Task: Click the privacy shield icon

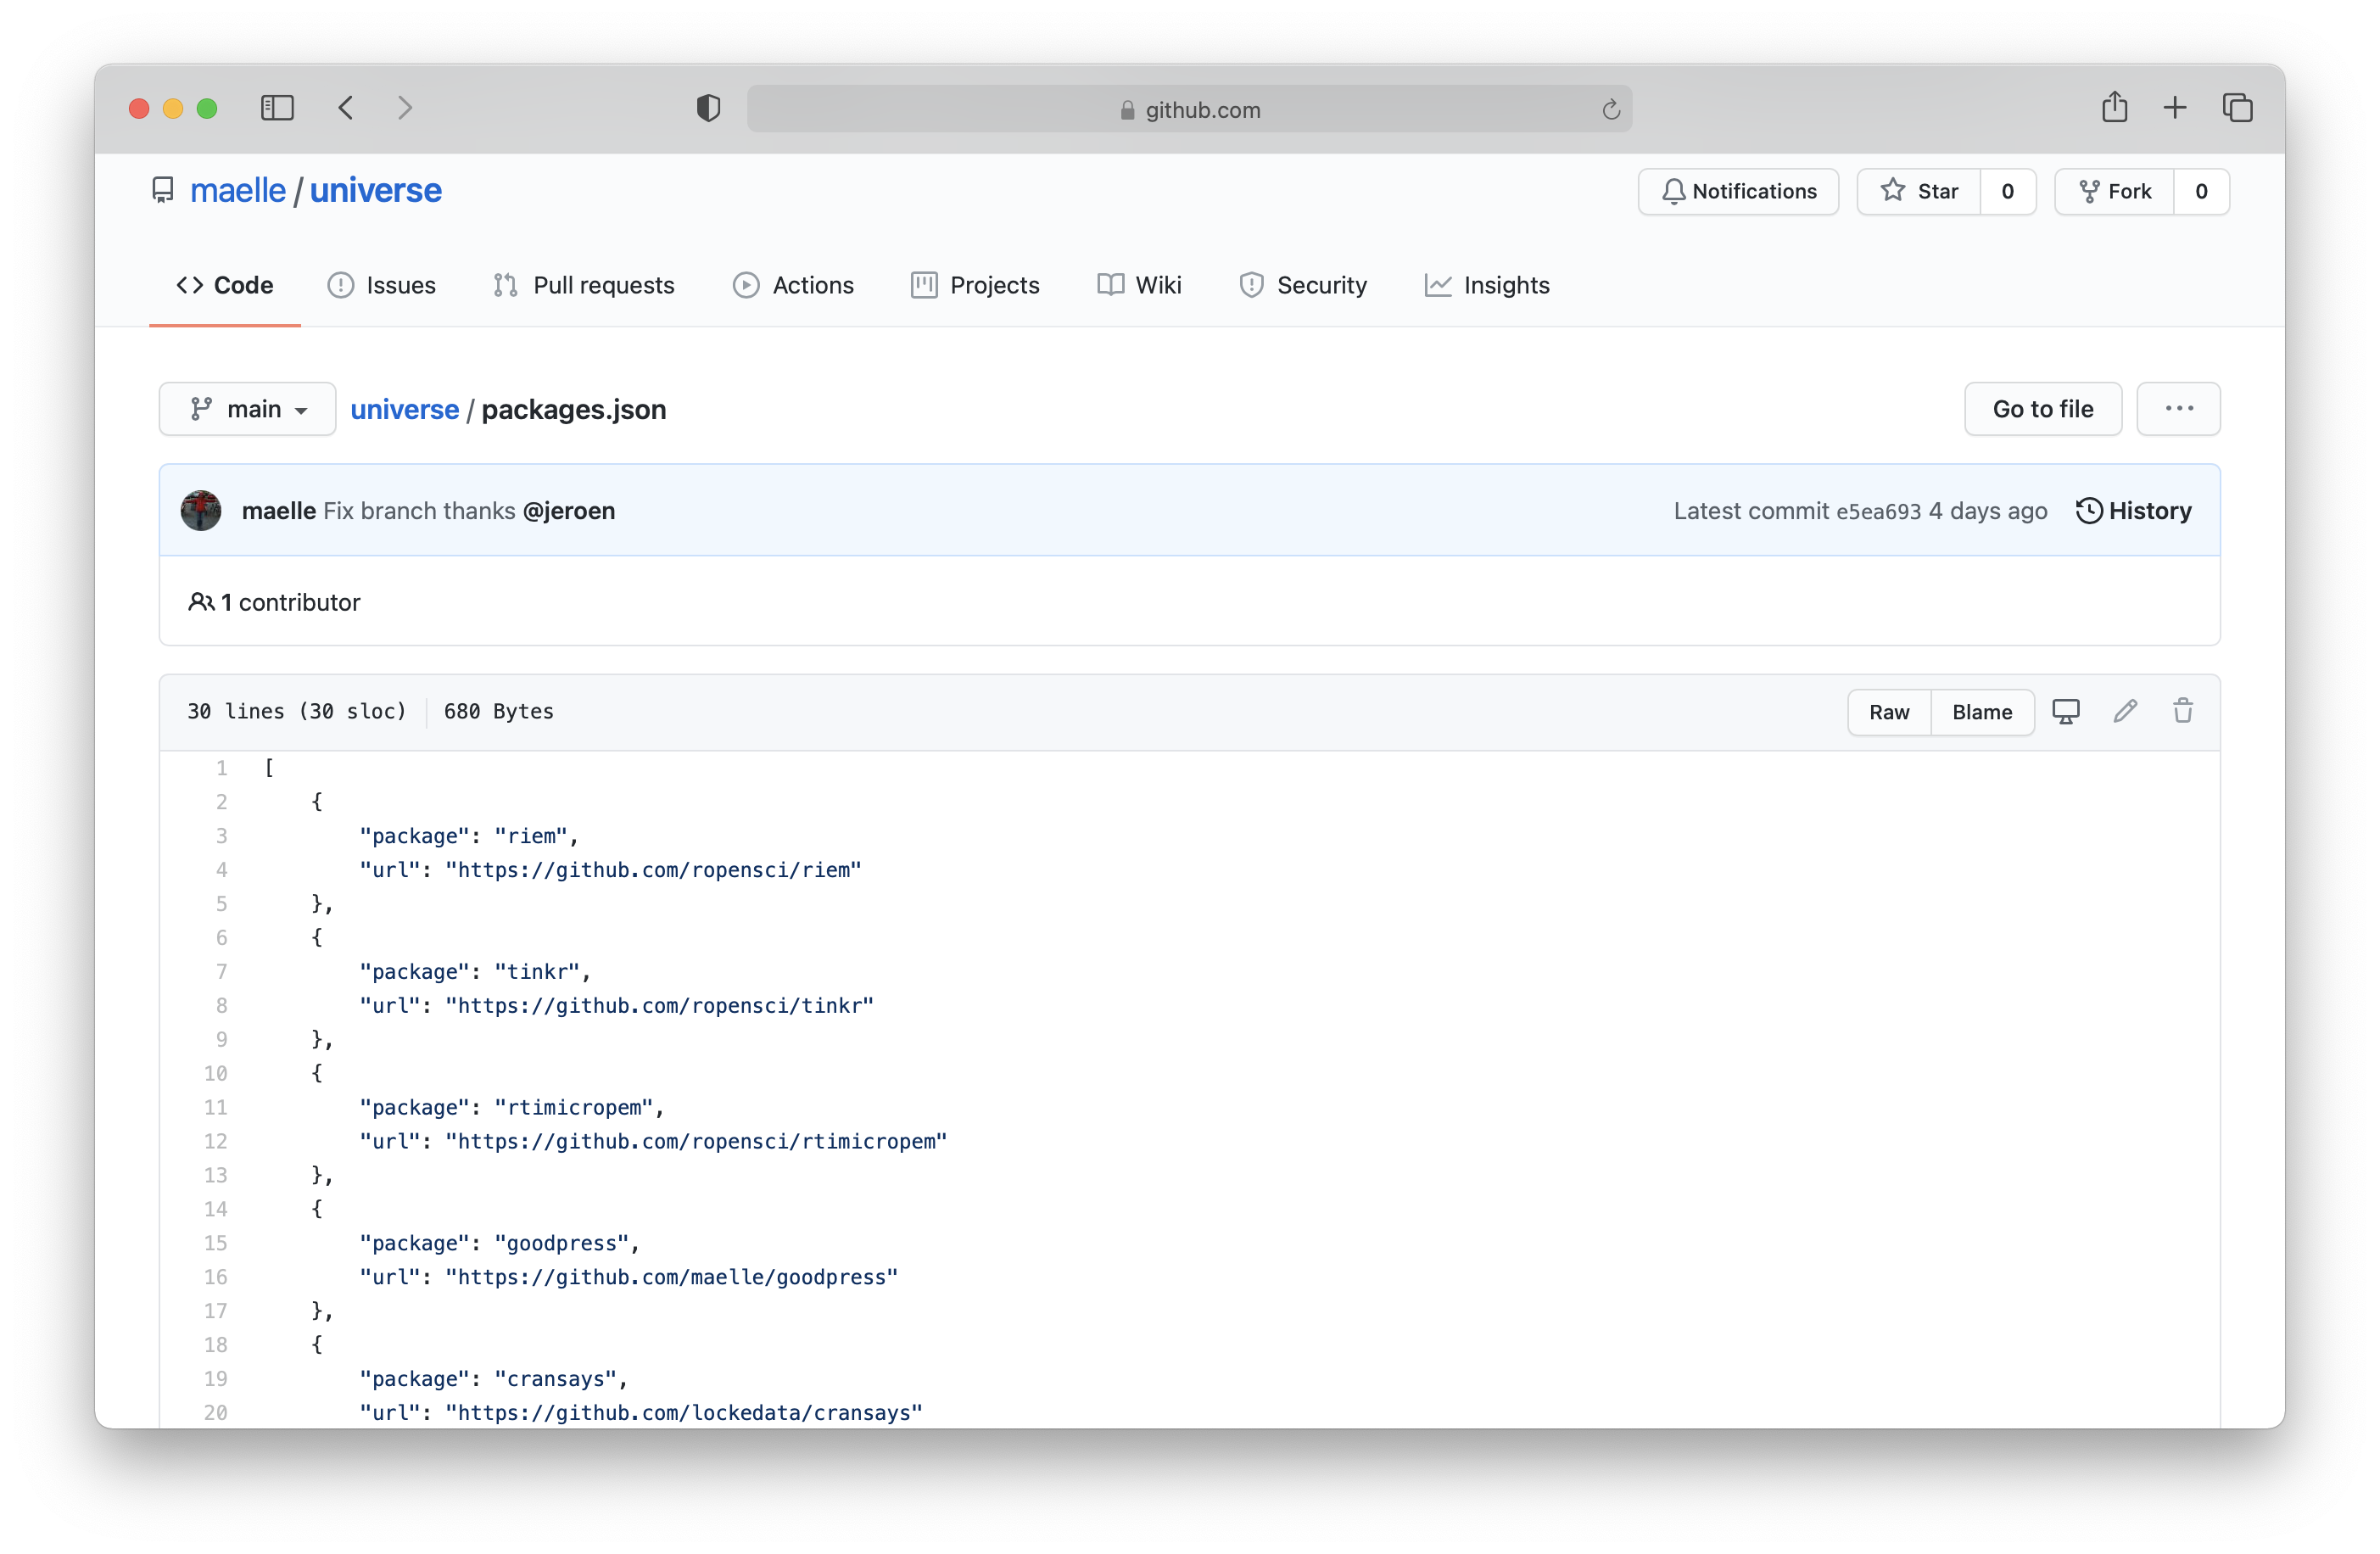Action: (708, 108)
